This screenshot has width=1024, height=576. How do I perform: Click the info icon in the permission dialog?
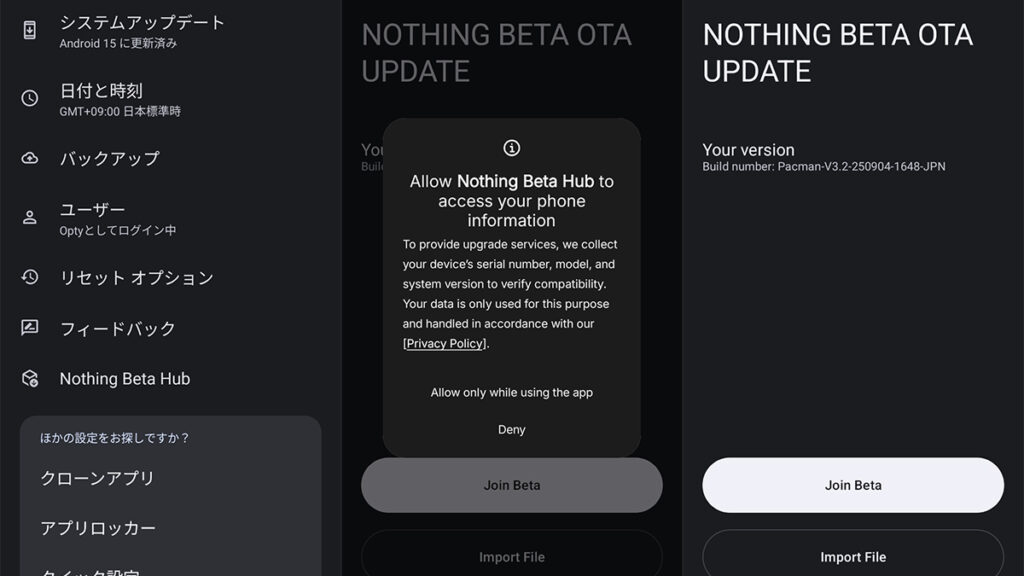[x=512, y=148]
